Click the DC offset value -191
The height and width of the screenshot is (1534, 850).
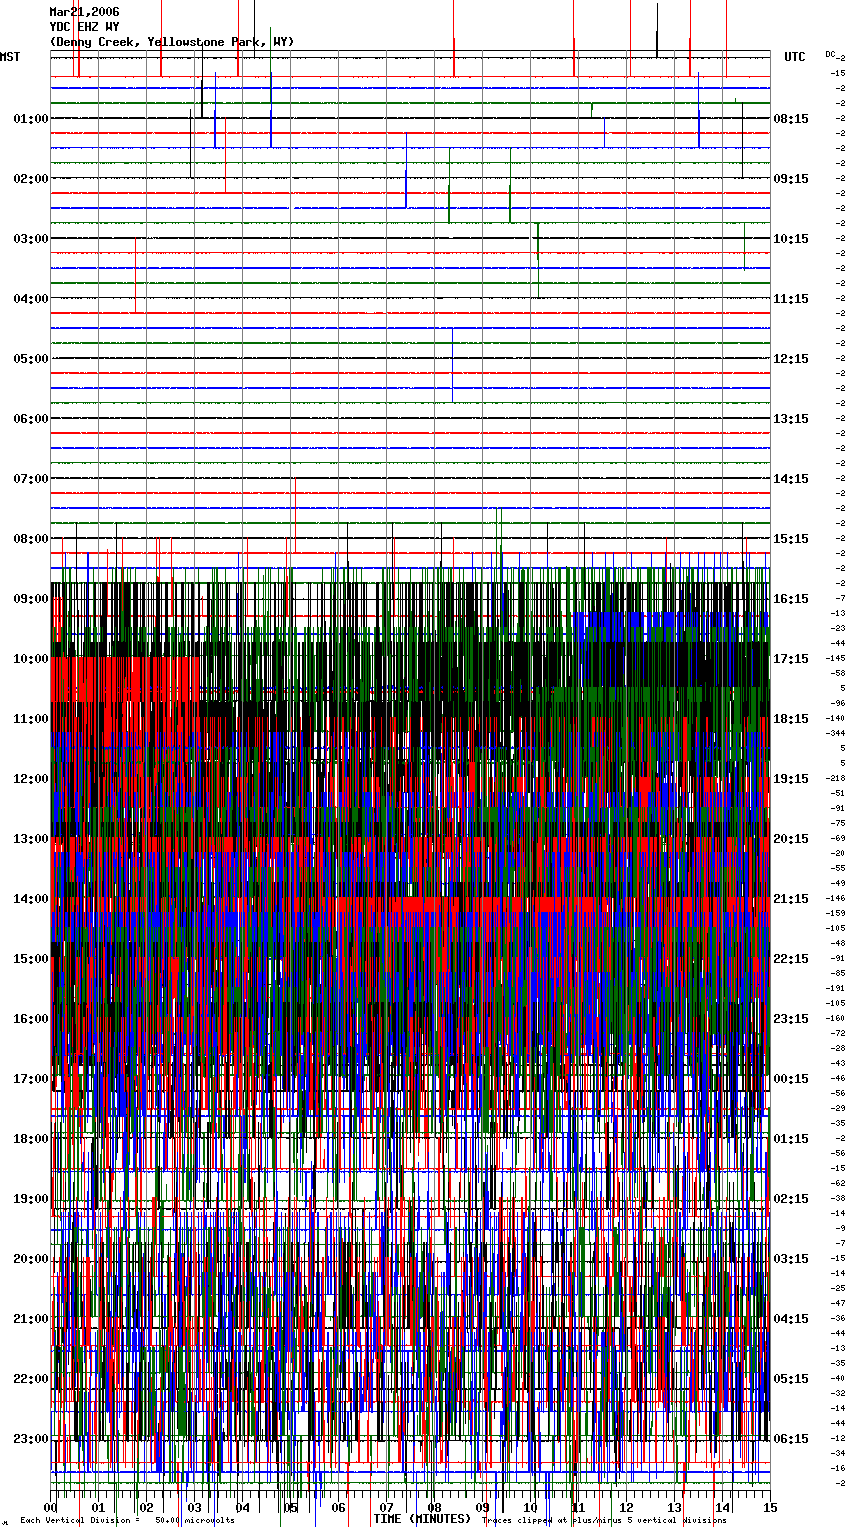coord(835,988)
